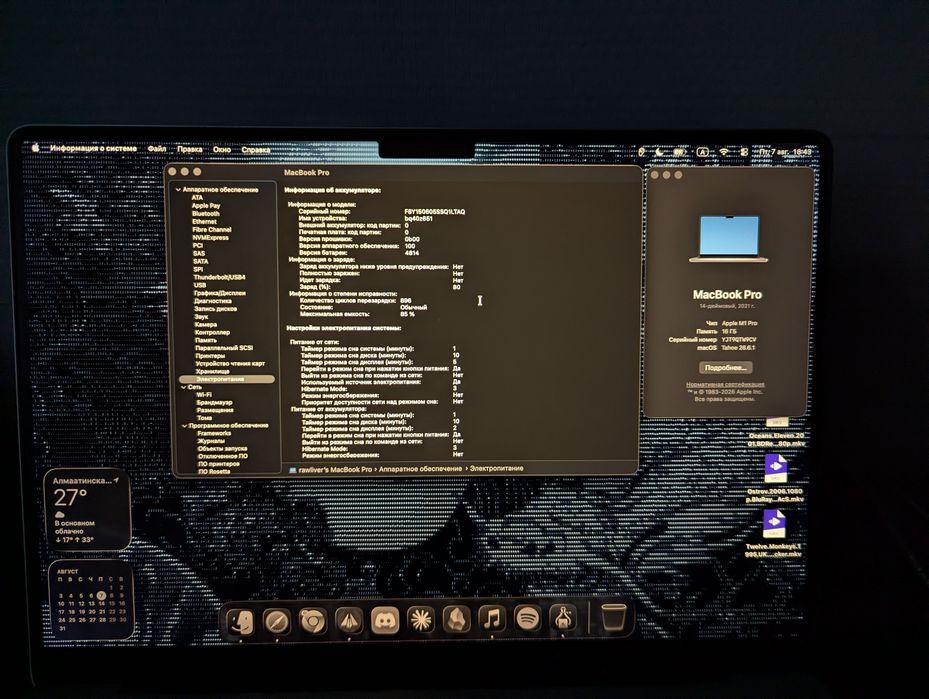The image size is (929, 699).
Task: Open Spotify from the Dock
Action: [x=527, y=618]
